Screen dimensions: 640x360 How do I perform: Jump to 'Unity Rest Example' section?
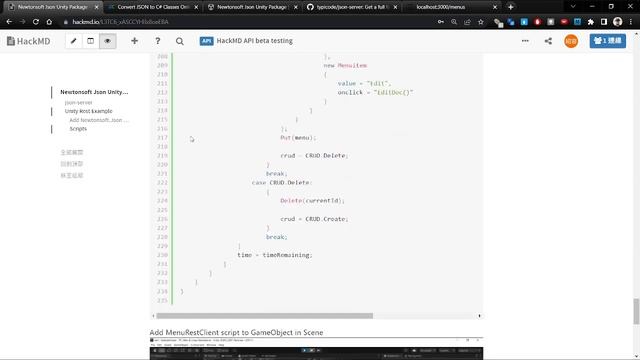pos(88,111)
